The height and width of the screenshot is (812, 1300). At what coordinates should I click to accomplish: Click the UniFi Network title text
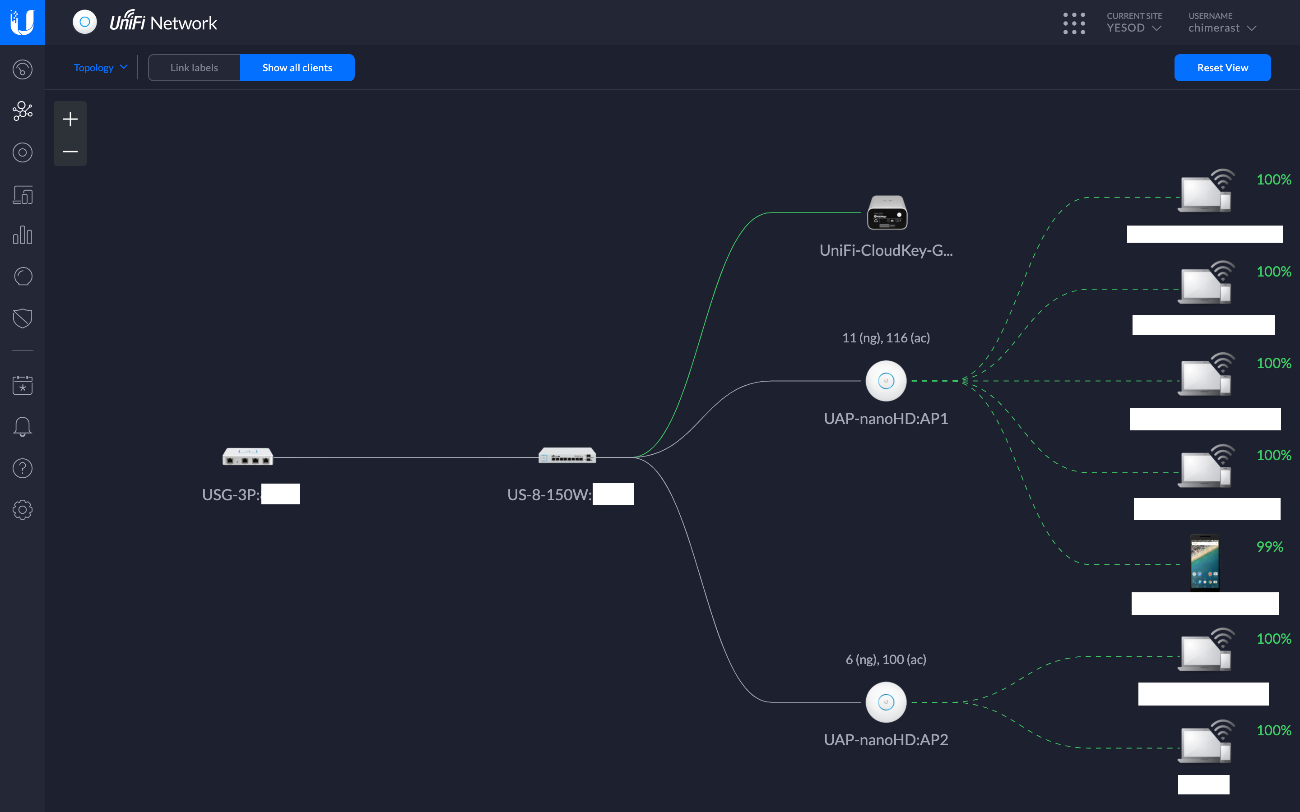tap(164, 22)
